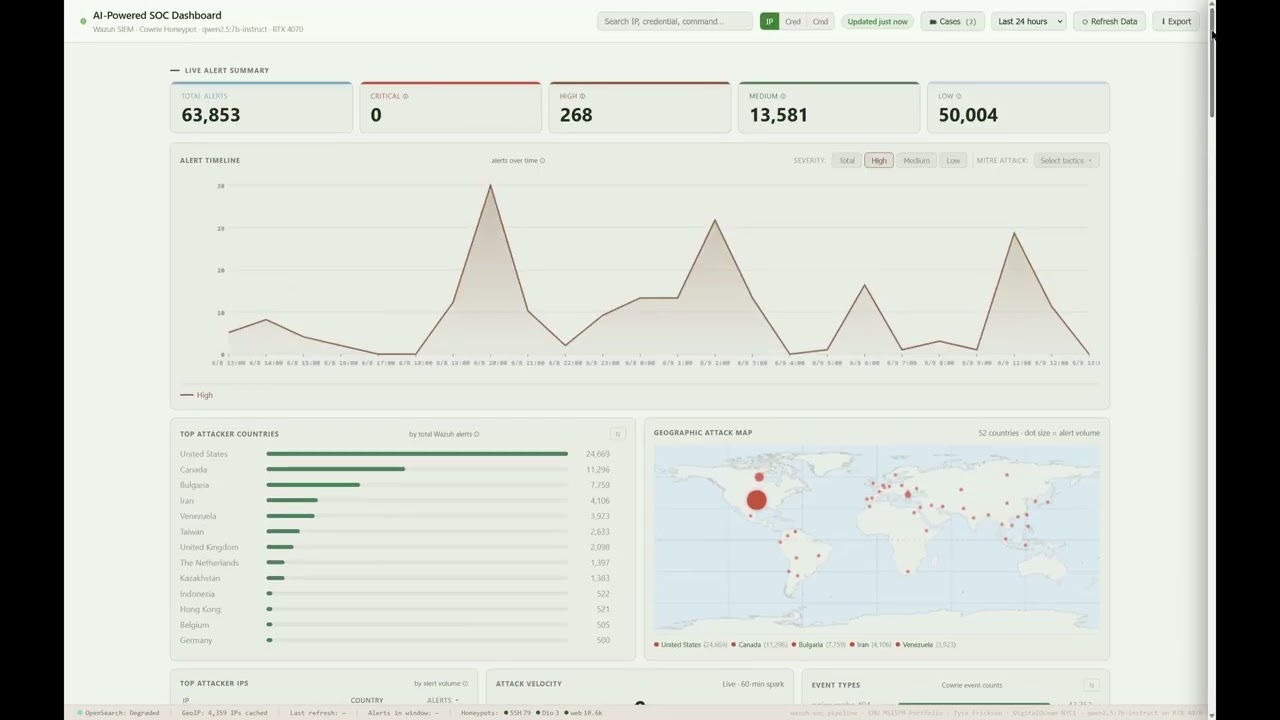Screen dimensions: 1280x720
Task: Open the Total Alerts card
Action: (x=261, y=107)
